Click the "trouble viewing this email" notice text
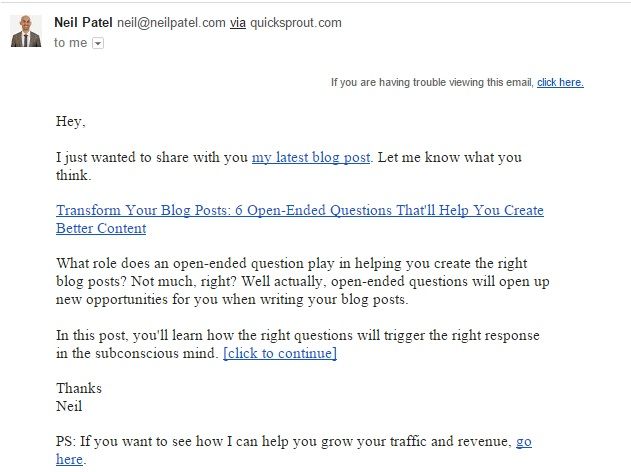631x472 pixels. [x=432, y=82]
